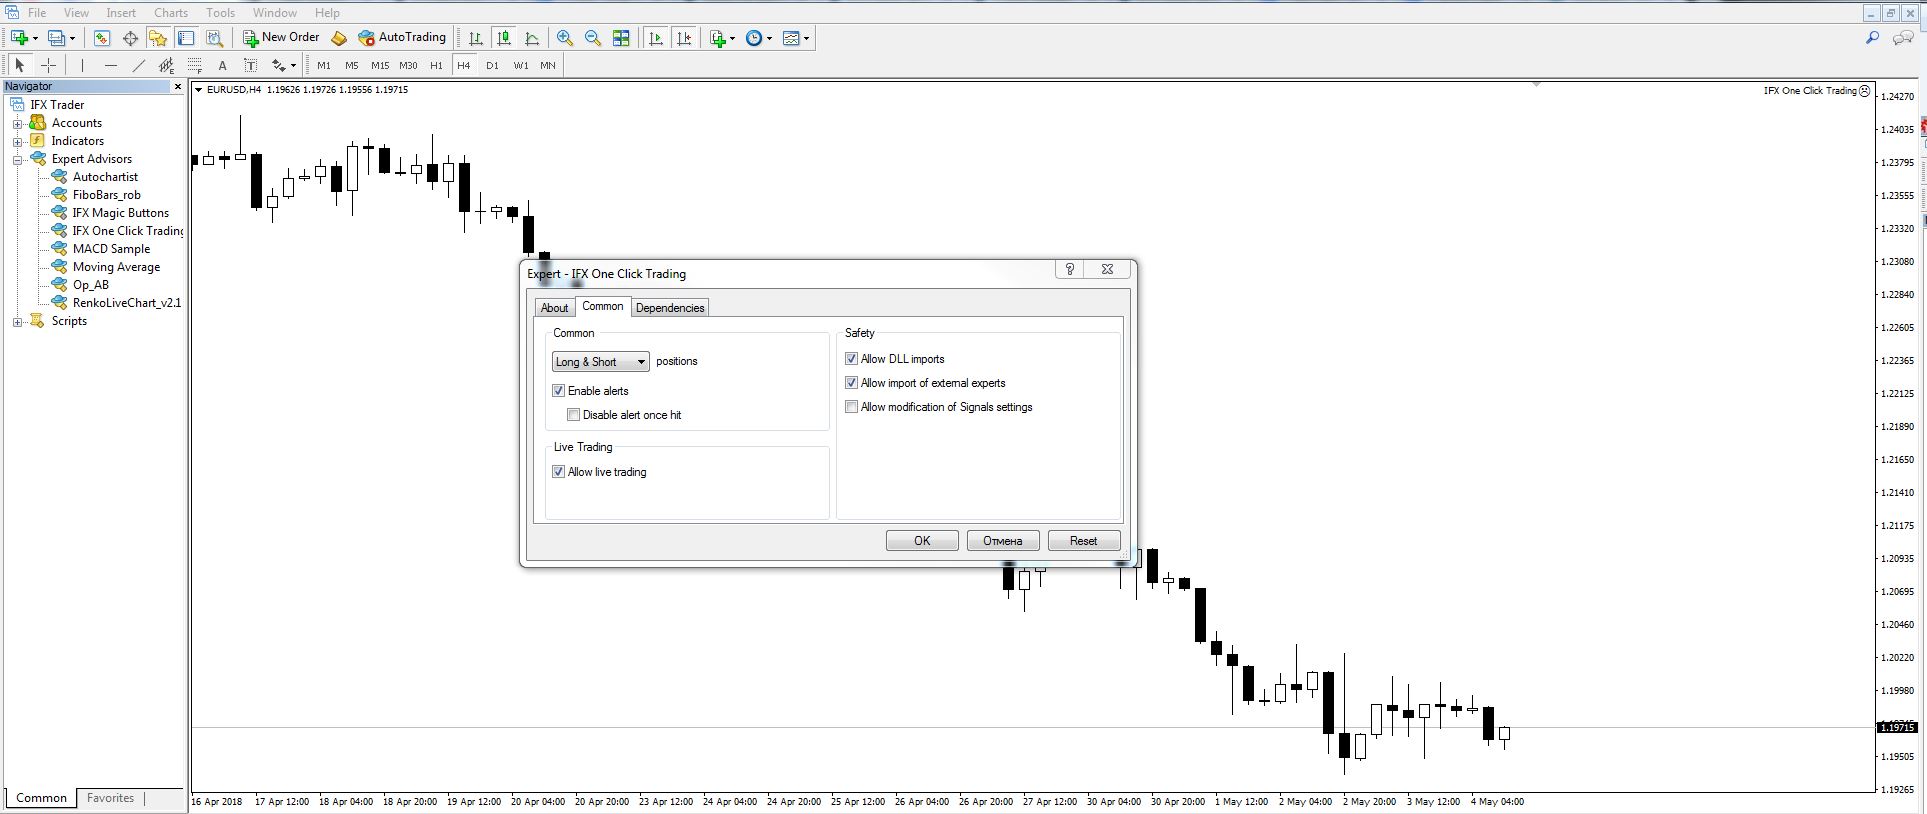
Task: Switch chart to bar chart icon
Action: (x=476, y=38)
